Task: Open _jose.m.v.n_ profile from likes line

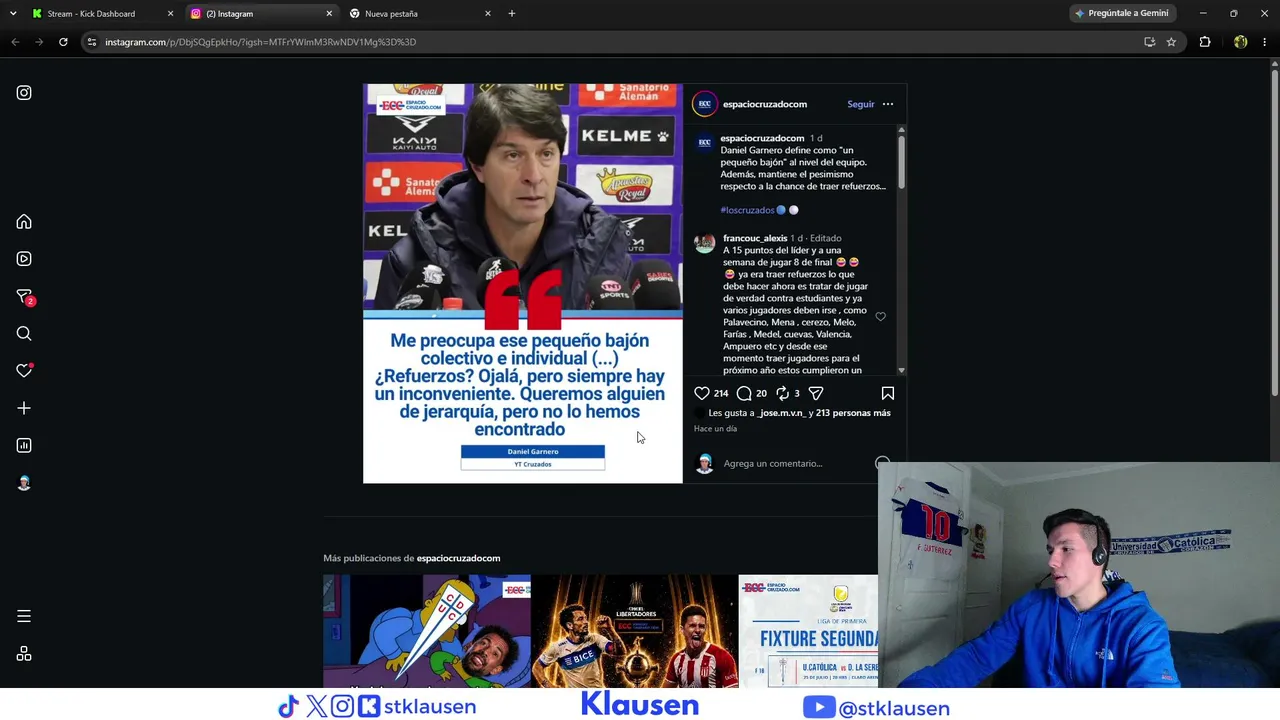Action: click(x=780, y=413)
